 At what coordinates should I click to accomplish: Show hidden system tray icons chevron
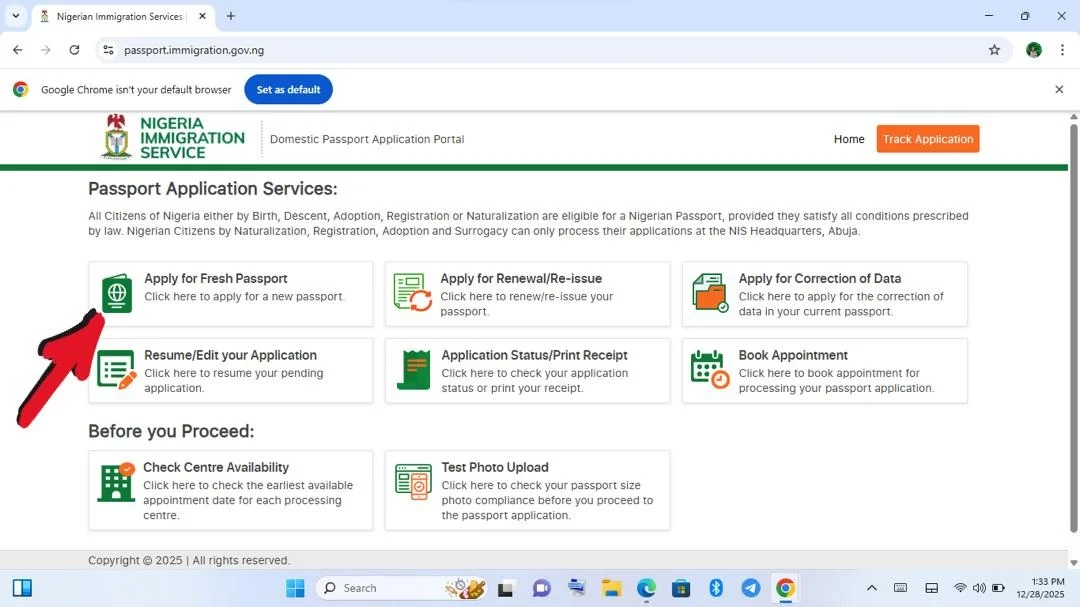coord(871,588)
